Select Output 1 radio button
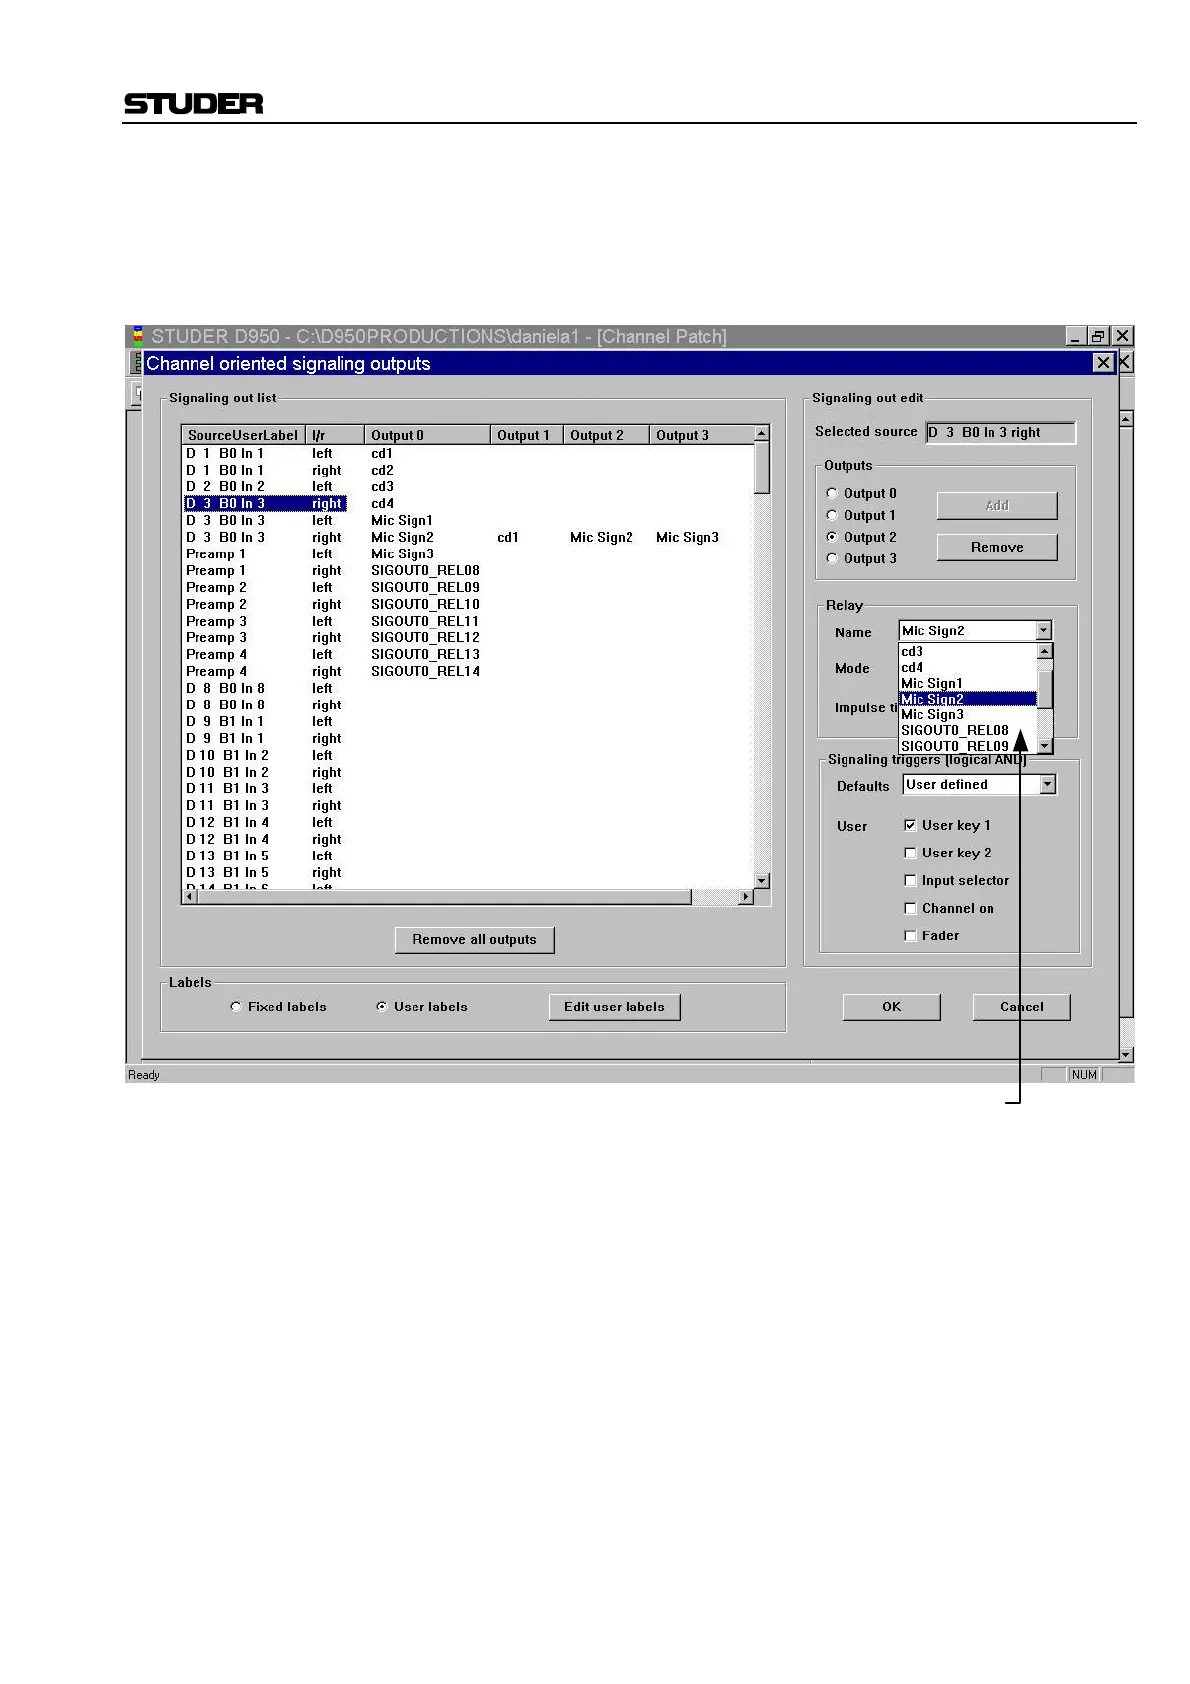The image size is (1190, 1684). click(x=832, y=515)
